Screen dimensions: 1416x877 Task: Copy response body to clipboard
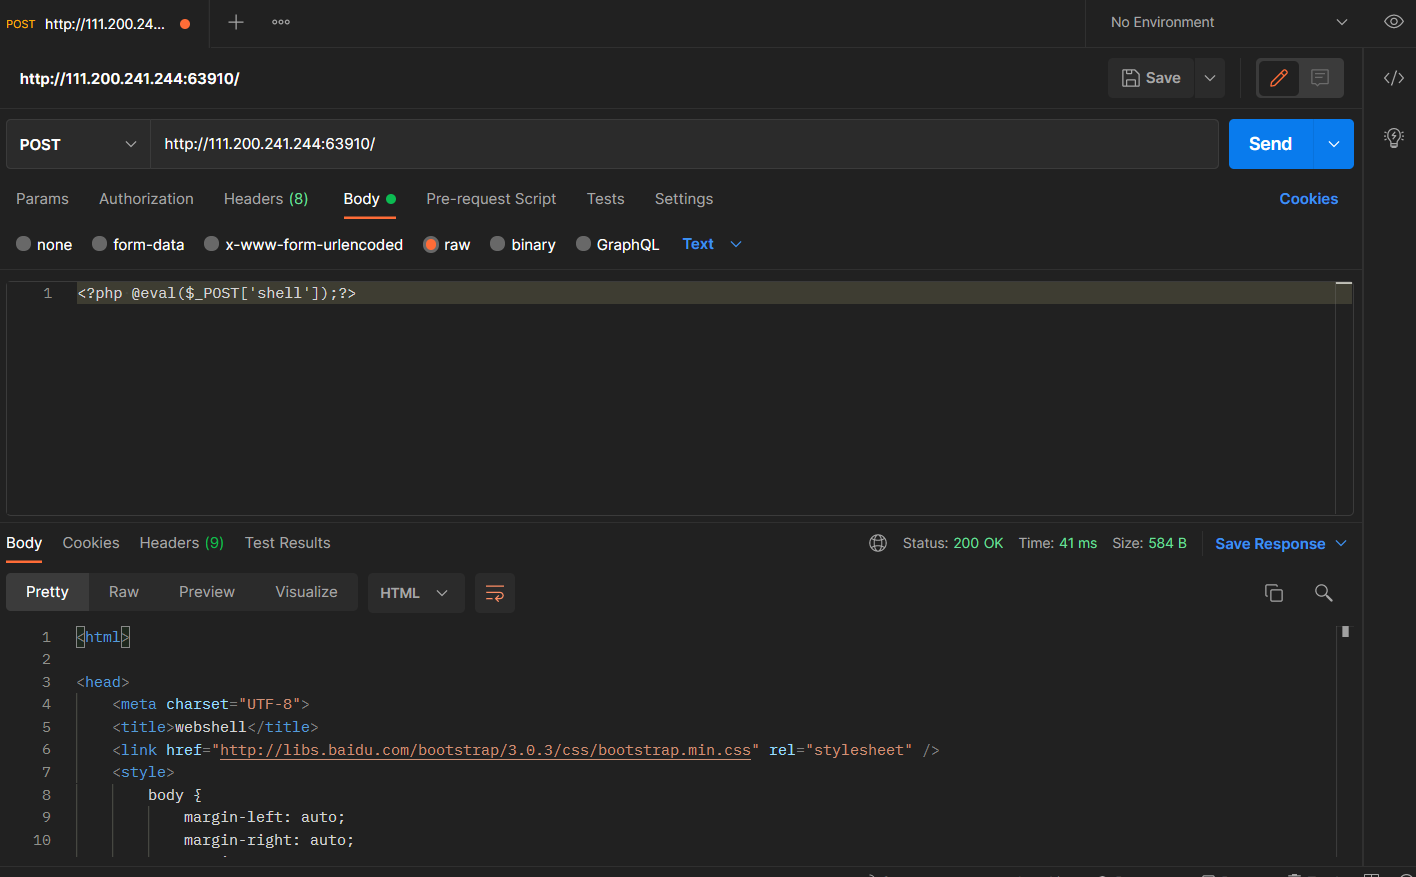(x=1273, y=593)
